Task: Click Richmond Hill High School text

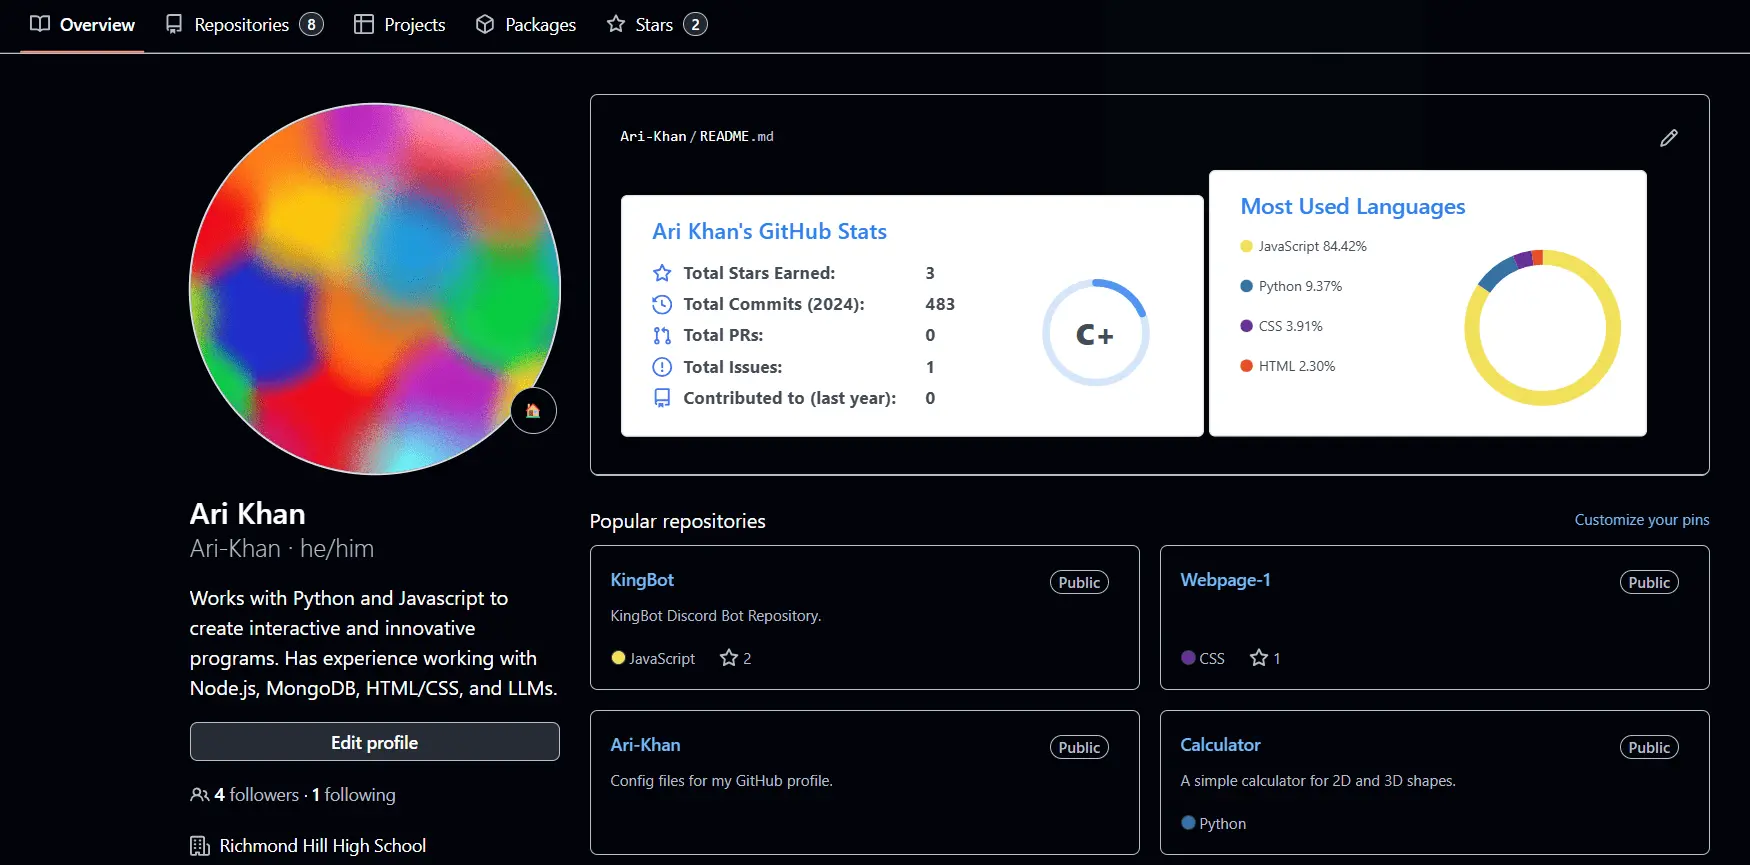Action: pos(323,846)
